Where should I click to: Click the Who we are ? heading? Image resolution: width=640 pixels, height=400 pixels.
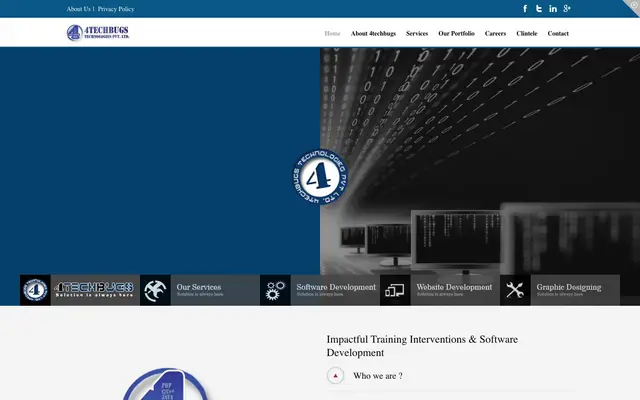378,376
